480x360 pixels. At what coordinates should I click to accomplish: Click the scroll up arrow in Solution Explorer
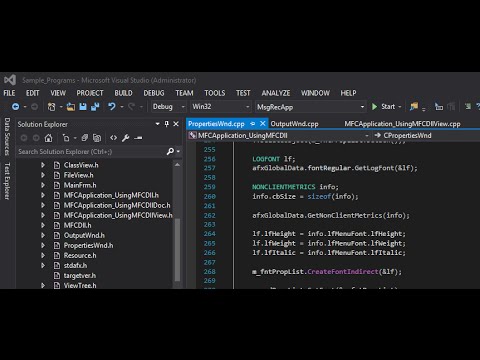[x=177, y=165]
